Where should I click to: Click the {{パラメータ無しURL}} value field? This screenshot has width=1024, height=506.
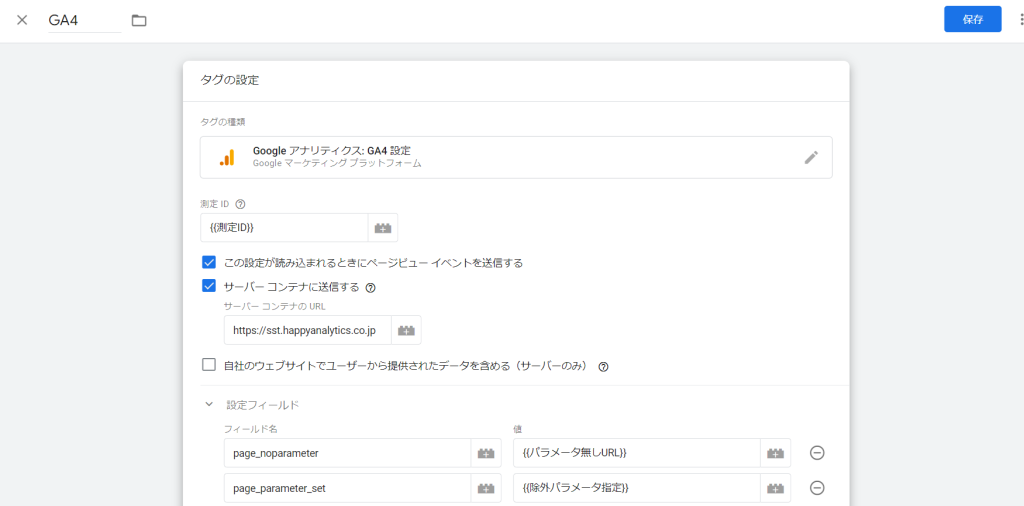[x=637, y=452]
